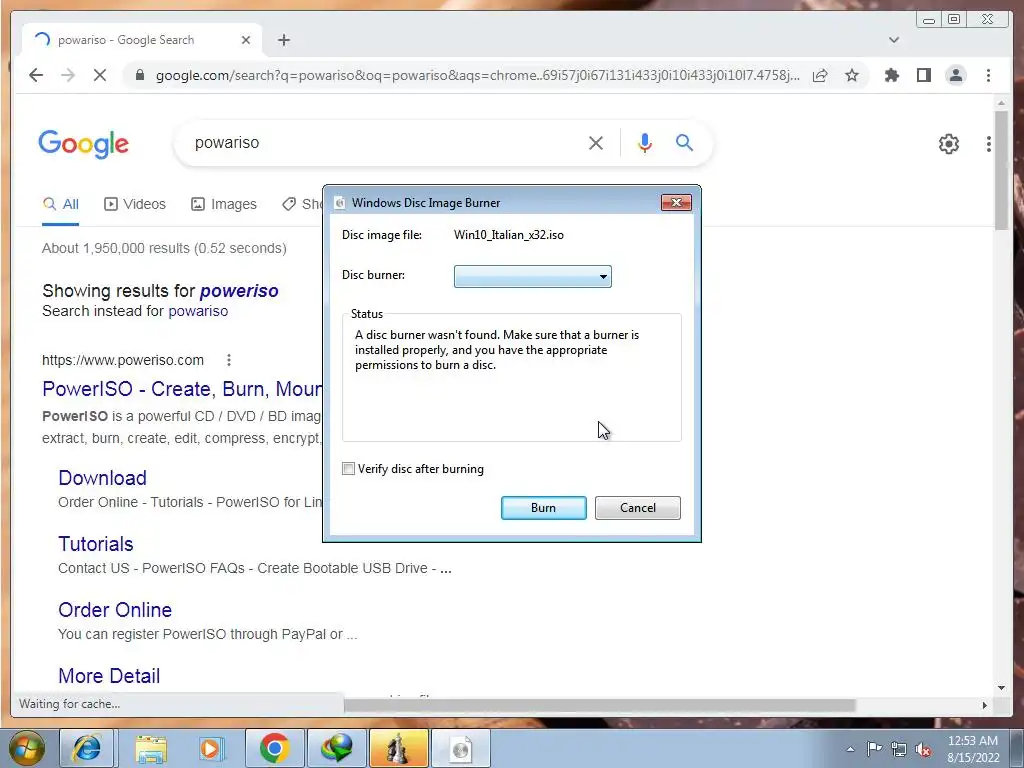Switch to Chrome on the taskbar
The height and width of the screenshot is (768, 1024).
click(274, 748)
